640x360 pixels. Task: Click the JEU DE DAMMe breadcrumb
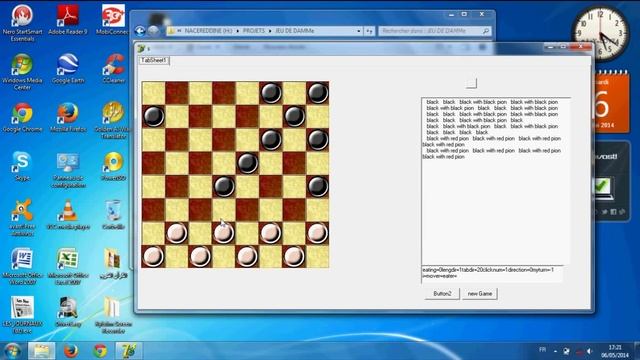coord(294,31)
